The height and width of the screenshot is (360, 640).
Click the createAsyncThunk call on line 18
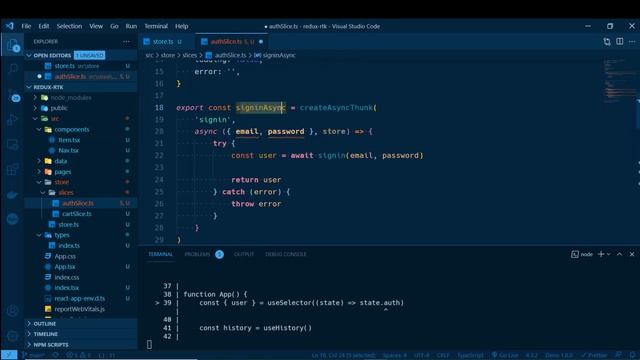pos(336,108)
